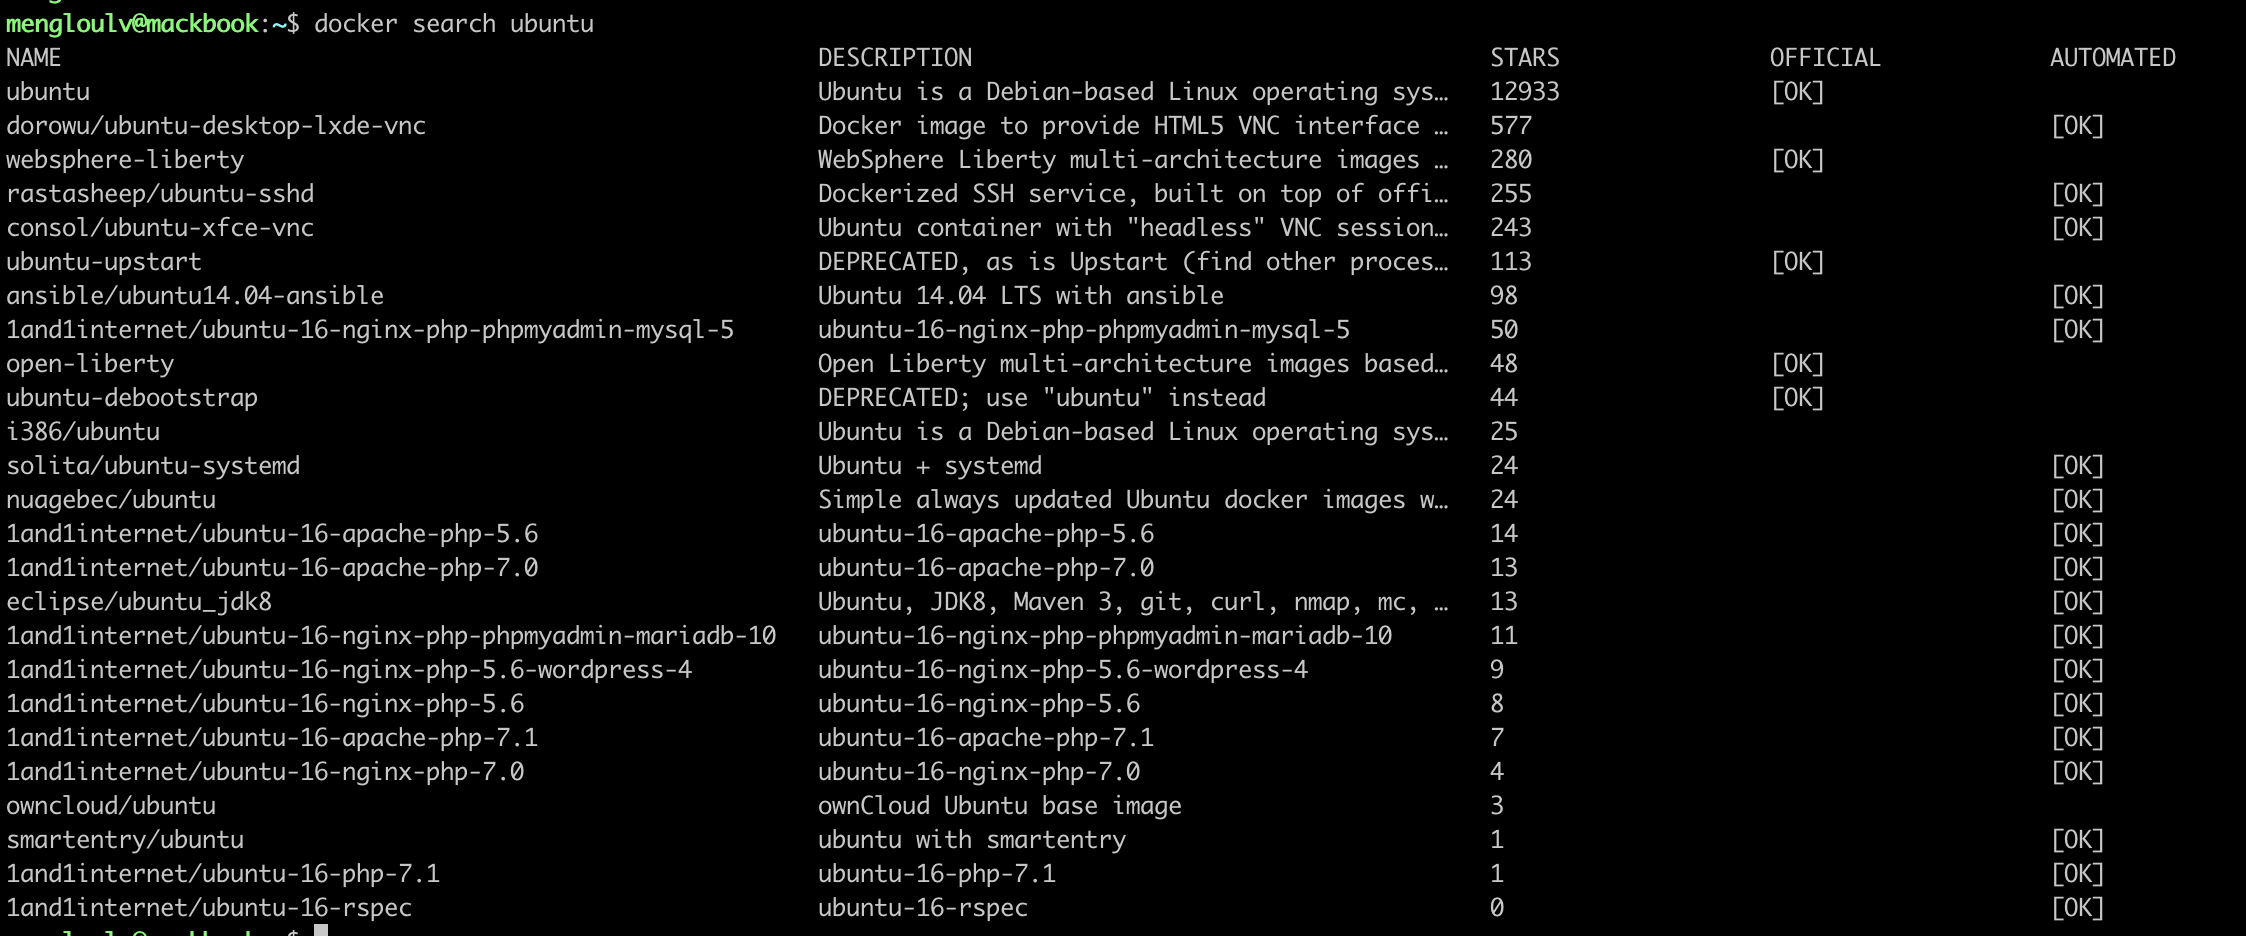Screen dimensions: 2246x936
Task: Click rastasheep/ubuntu-sshd image name
Action: tap(160, 194)
